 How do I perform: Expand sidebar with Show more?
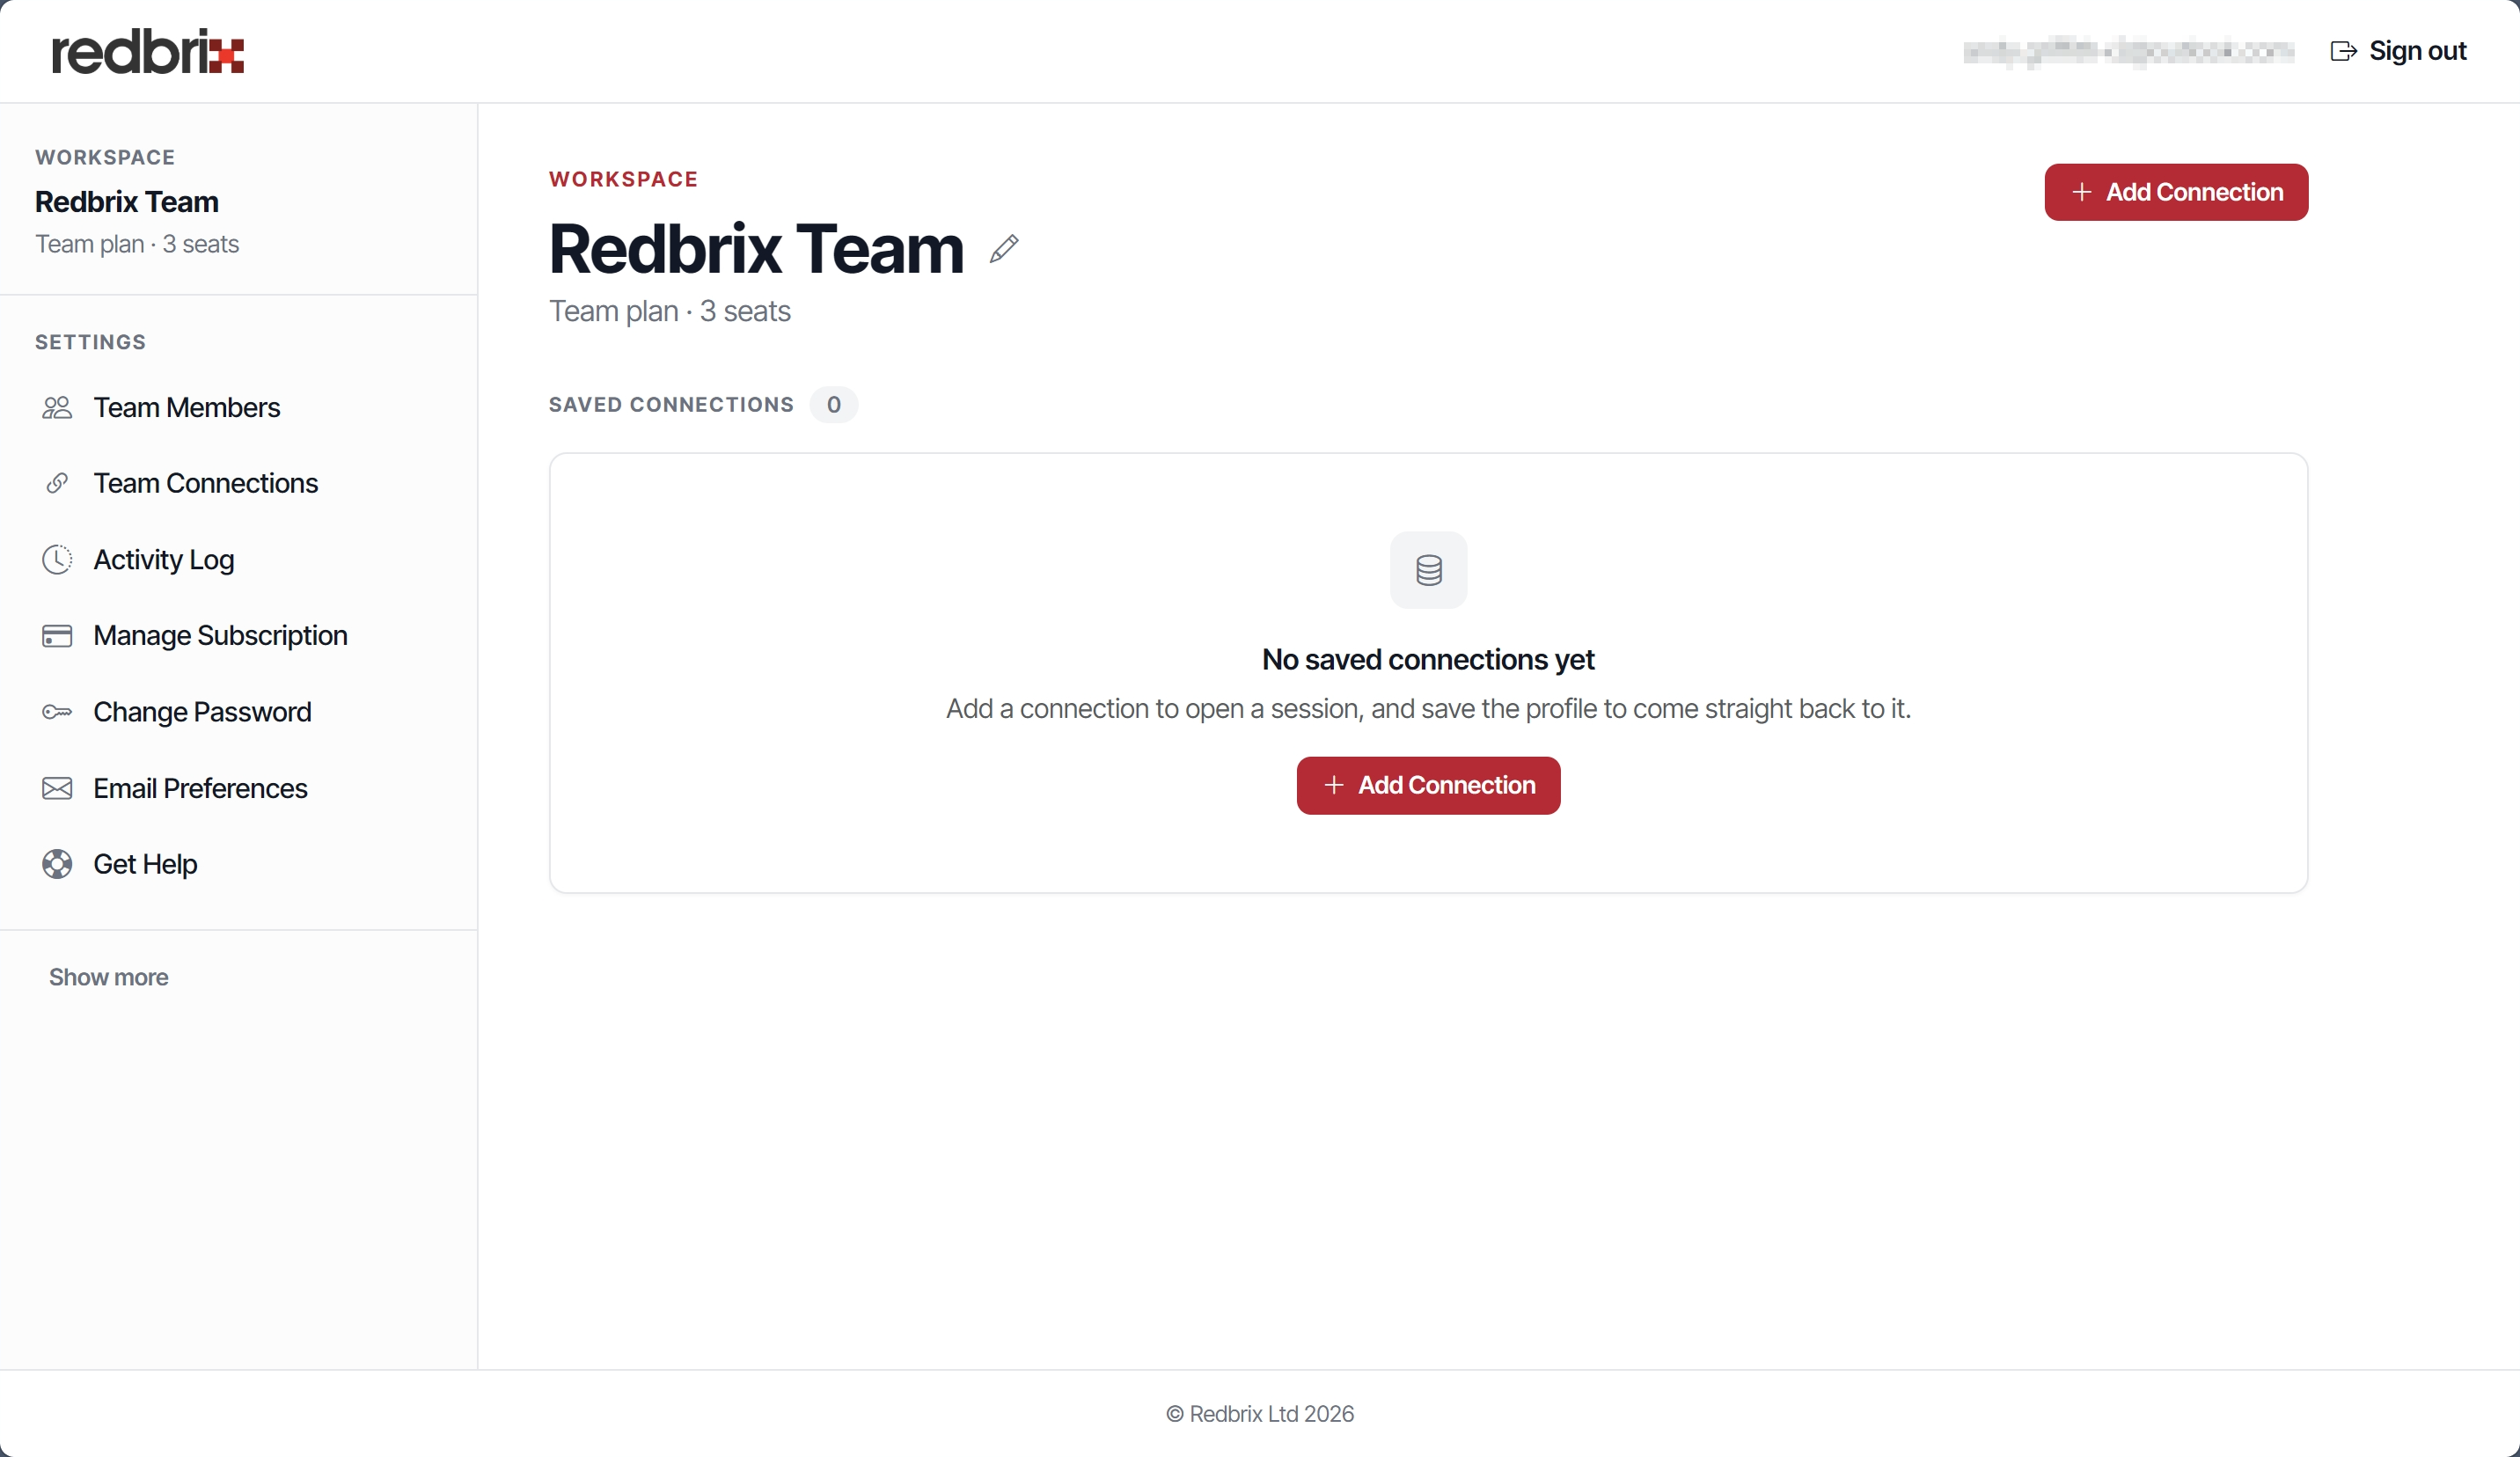point(108,977)
